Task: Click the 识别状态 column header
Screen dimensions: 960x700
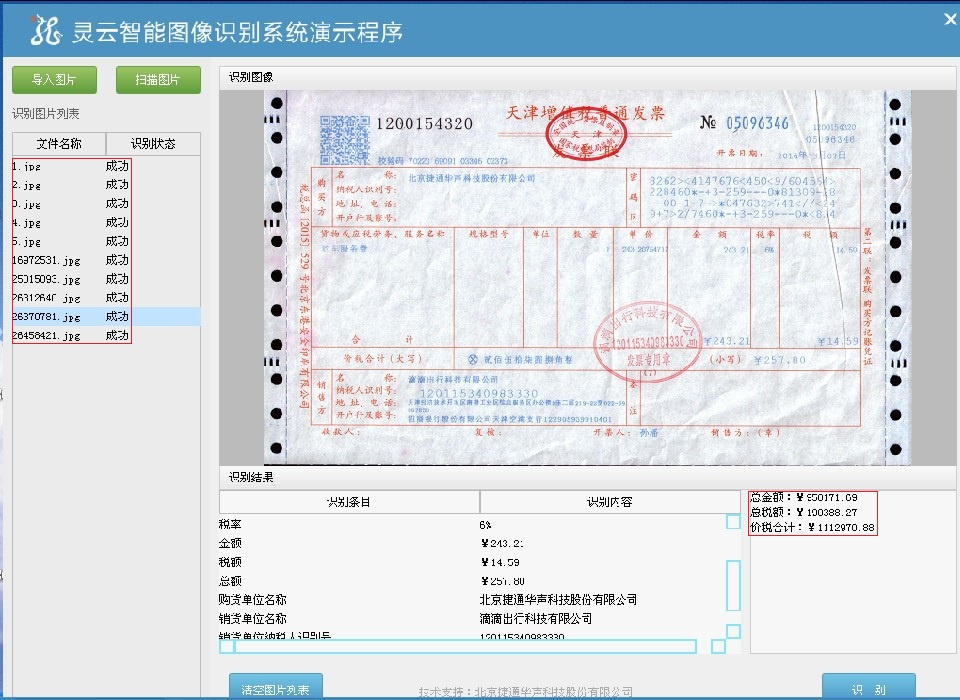Action: pyautogui.click(x=153, y=144)
